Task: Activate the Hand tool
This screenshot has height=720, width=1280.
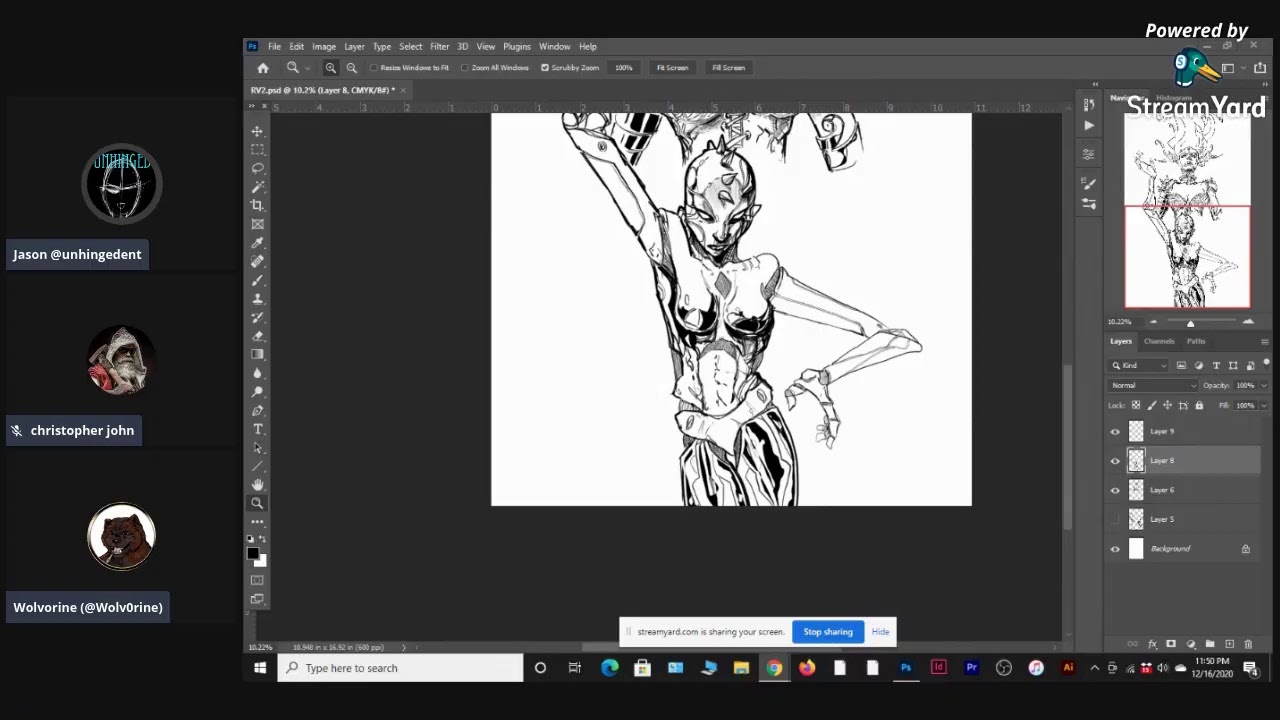Action: pos(257,485)
